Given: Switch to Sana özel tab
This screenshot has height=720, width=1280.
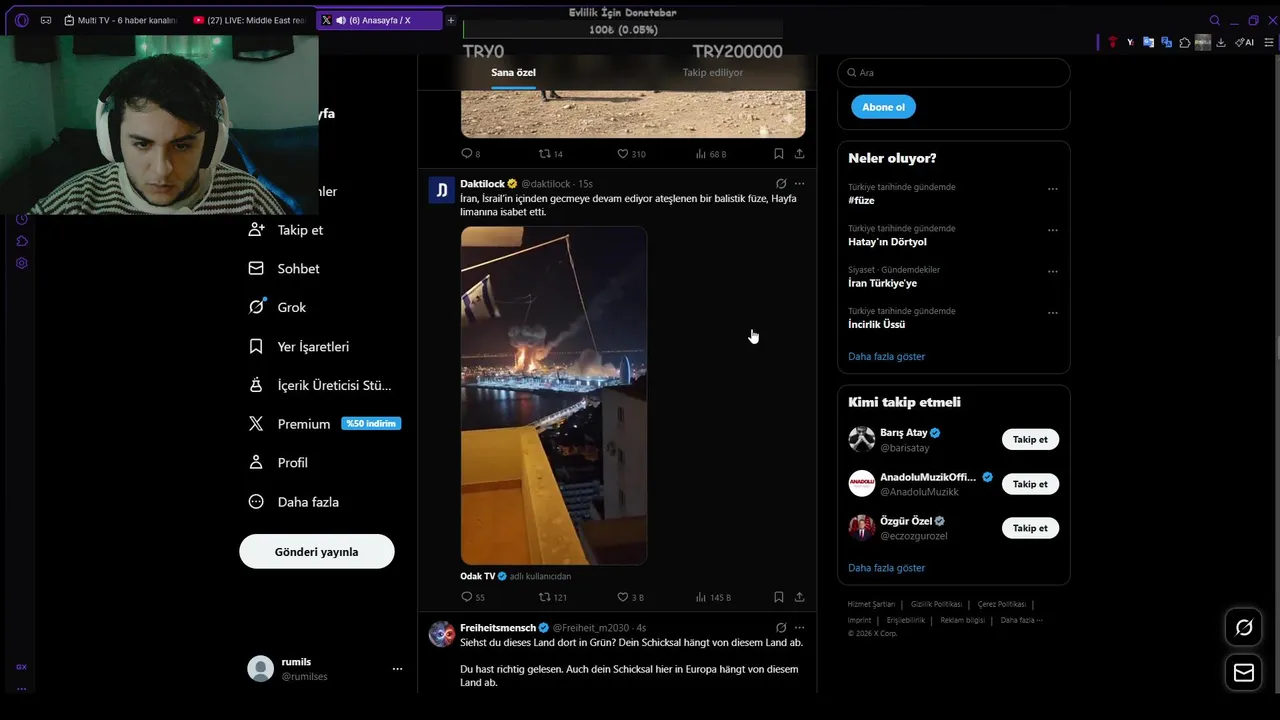Looking at the screenshot, I should coord(513,73).
